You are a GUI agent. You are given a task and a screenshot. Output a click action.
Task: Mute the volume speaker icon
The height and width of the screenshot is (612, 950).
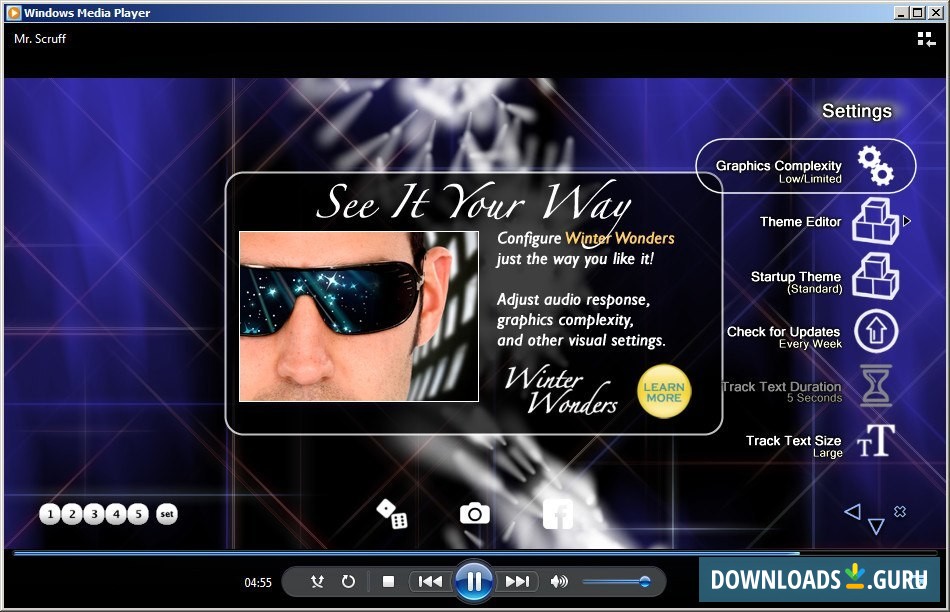point(559,582)
